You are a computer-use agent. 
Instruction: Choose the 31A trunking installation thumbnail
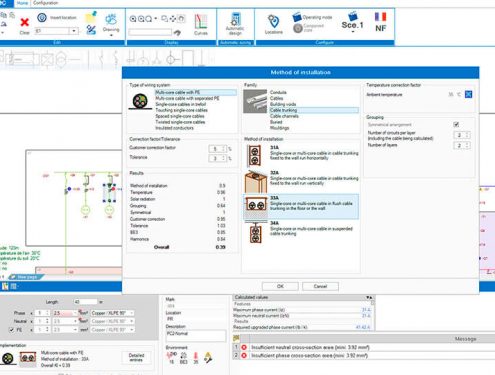[255, 156]
